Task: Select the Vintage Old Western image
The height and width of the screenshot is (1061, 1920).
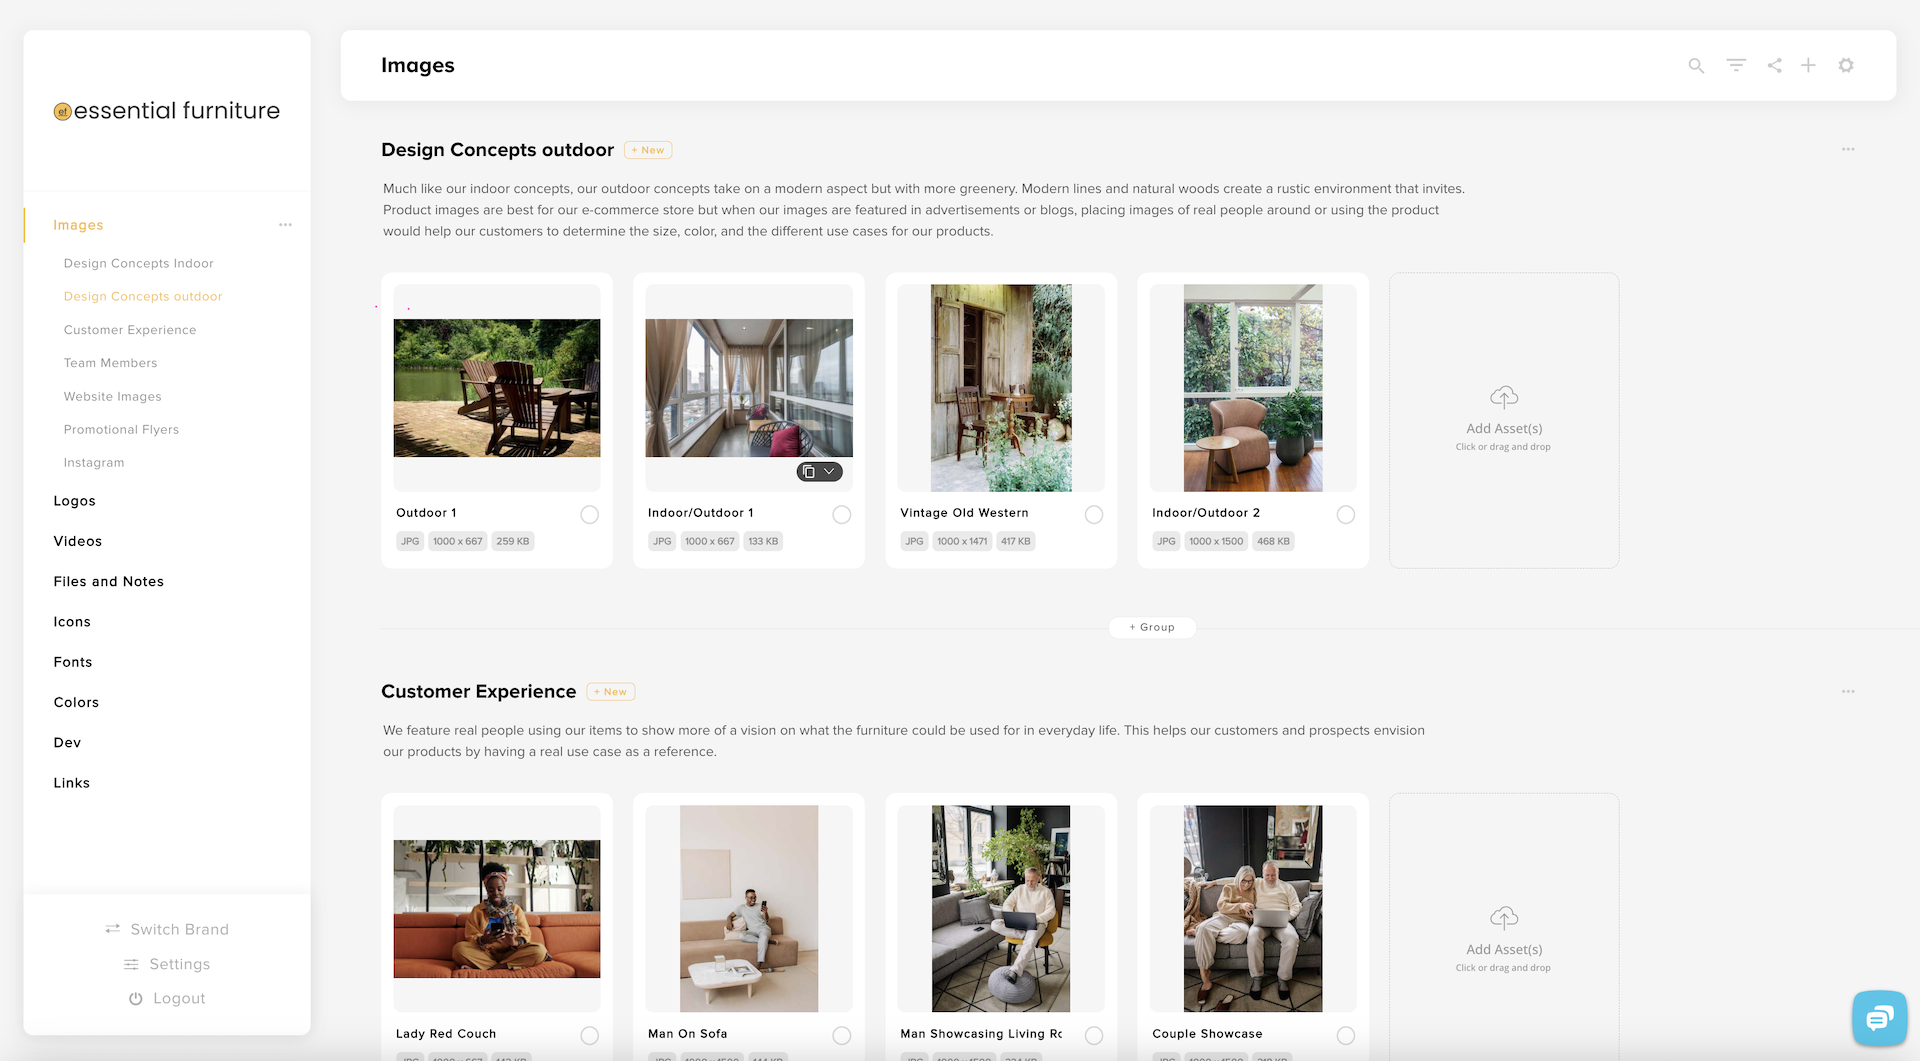Action: 1094,514
